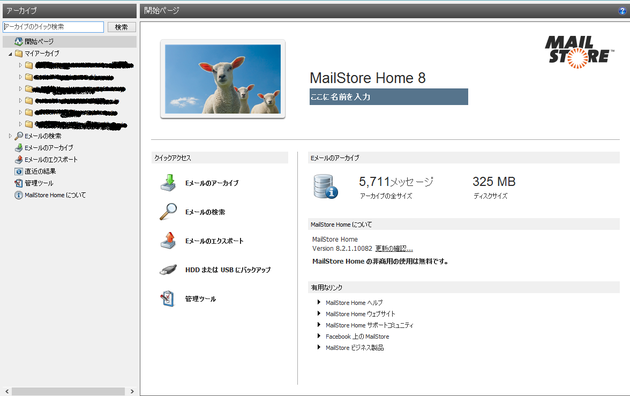Click the first redacted folder icon
This screenshot has height=396, width=630.
pyautogui.click(x=29, y=65)
